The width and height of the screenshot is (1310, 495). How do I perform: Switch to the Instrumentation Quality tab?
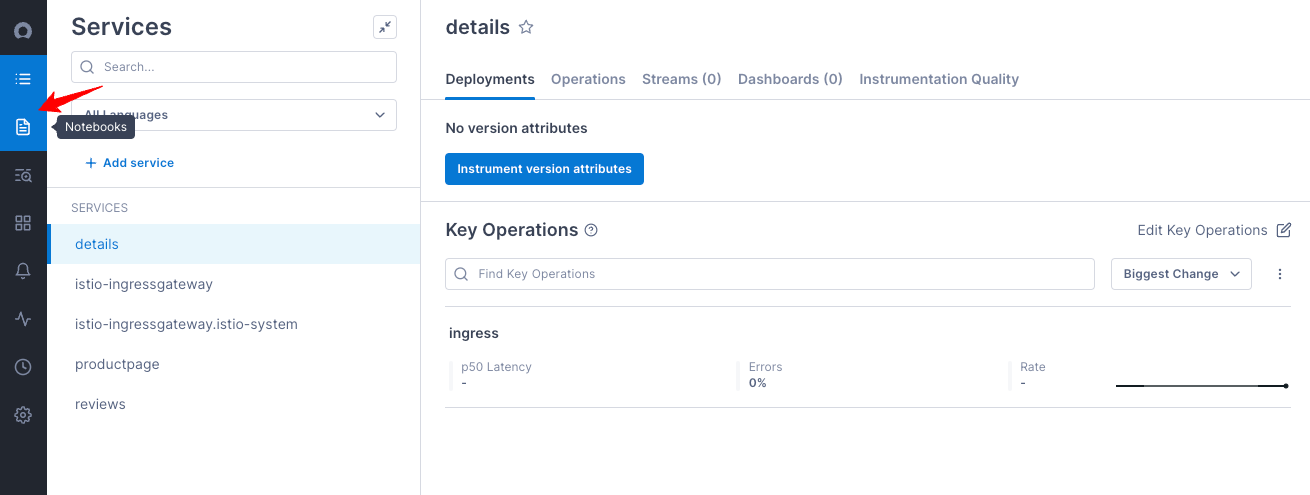(x=938, y=79)
